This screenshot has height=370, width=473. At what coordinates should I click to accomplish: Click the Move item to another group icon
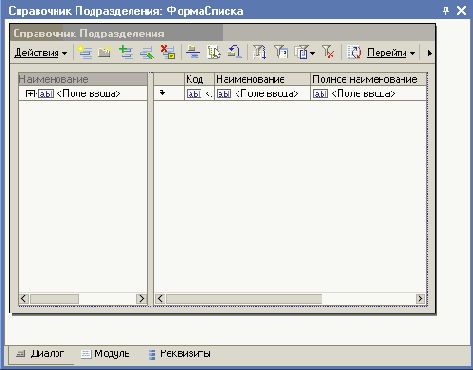point(214,52)
